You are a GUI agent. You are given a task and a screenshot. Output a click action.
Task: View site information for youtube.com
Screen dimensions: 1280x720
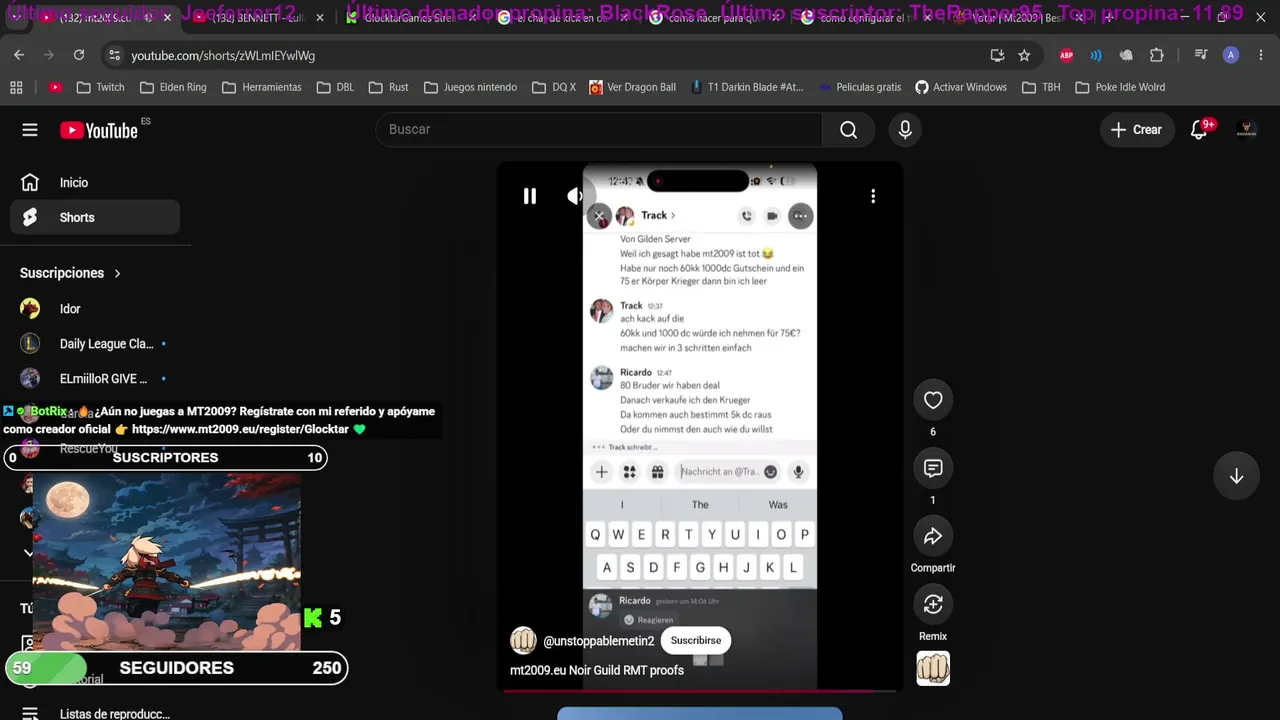coord(114,55)
